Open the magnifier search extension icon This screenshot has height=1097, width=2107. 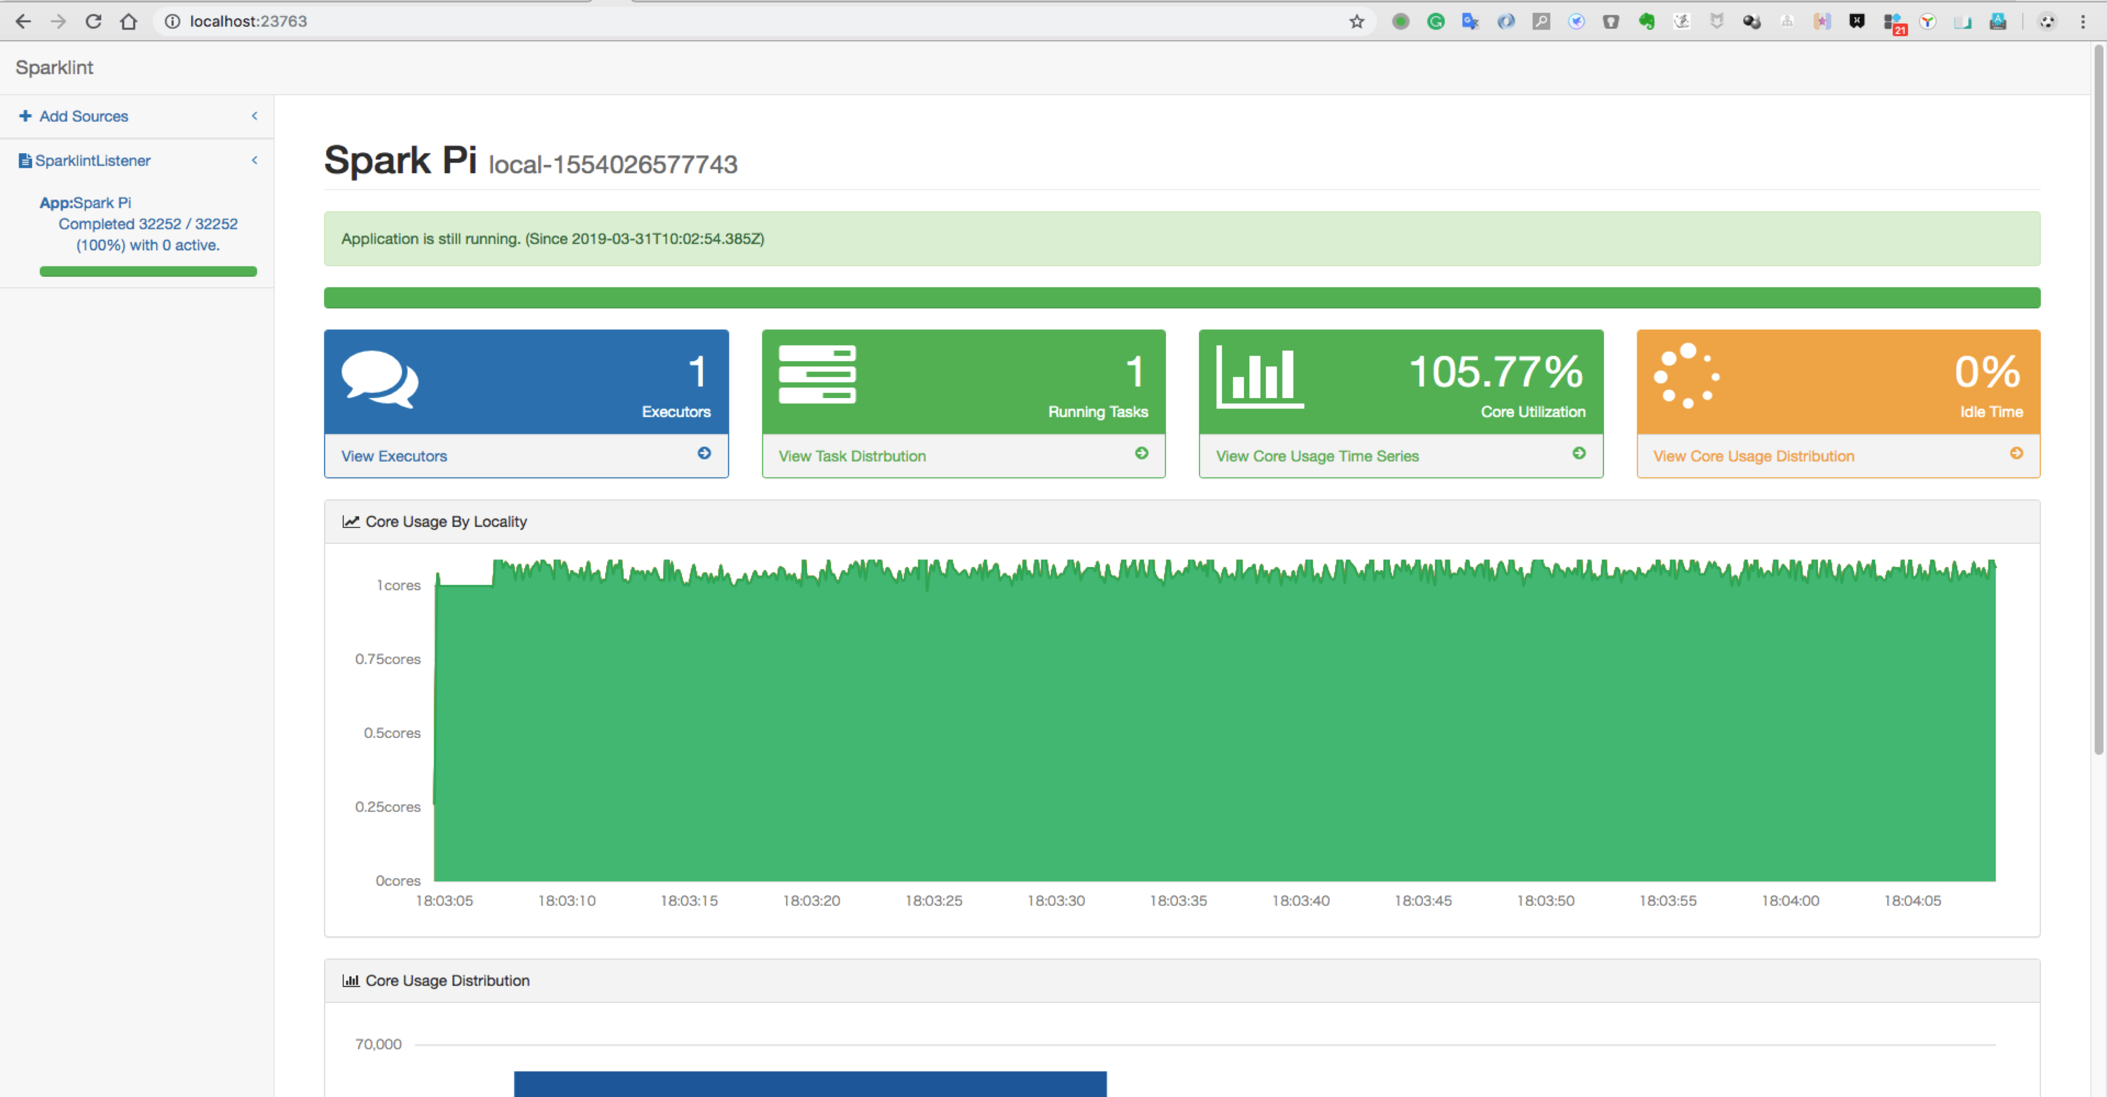(1541, 21)
